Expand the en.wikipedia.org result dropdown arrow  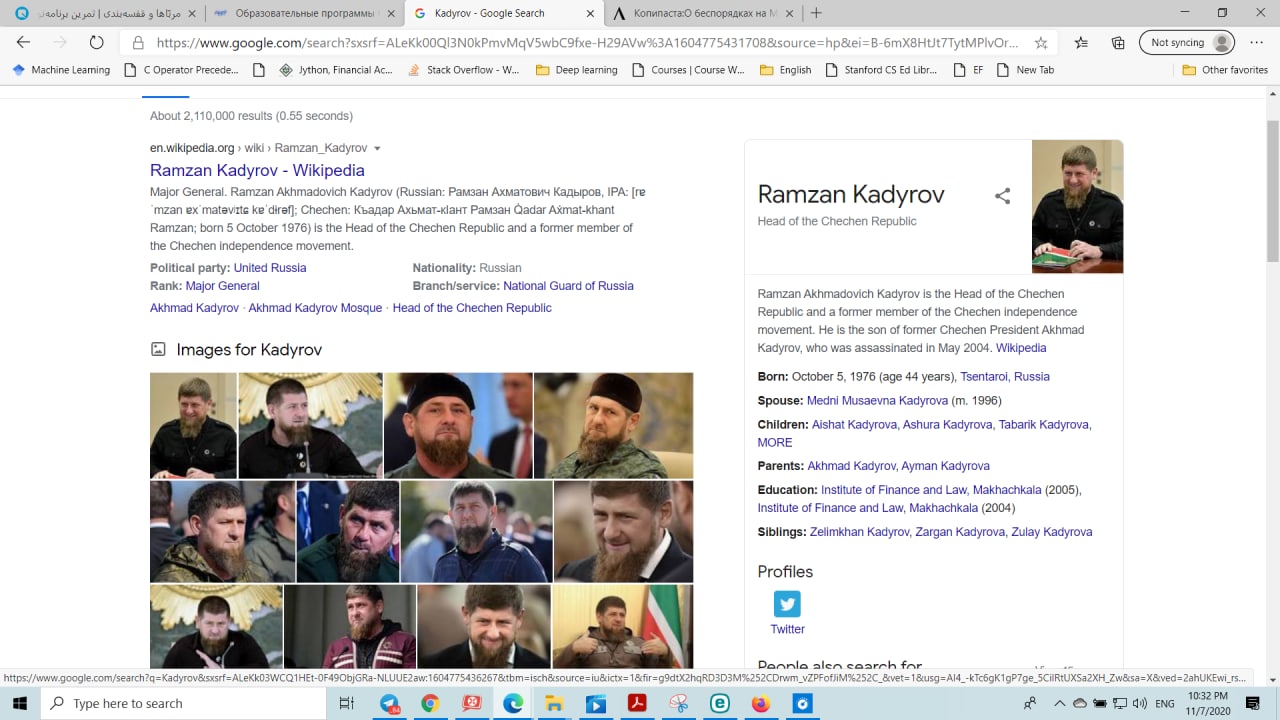(x=377, y=148)
